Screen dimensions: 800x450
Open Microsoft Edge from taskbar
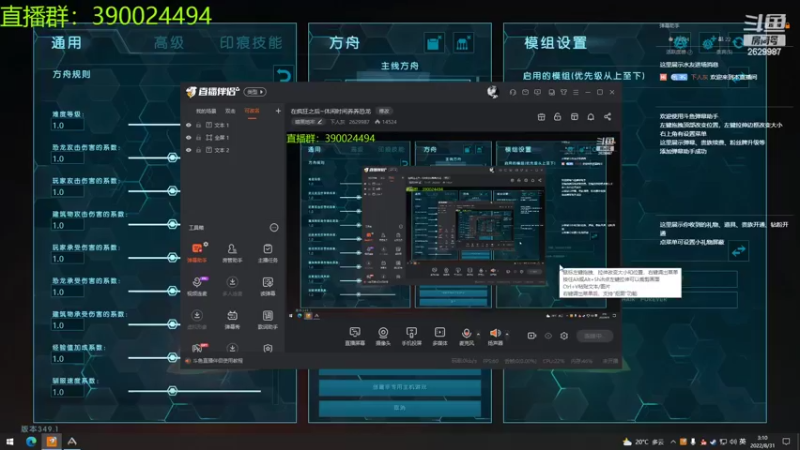click(x=31, y=441)
